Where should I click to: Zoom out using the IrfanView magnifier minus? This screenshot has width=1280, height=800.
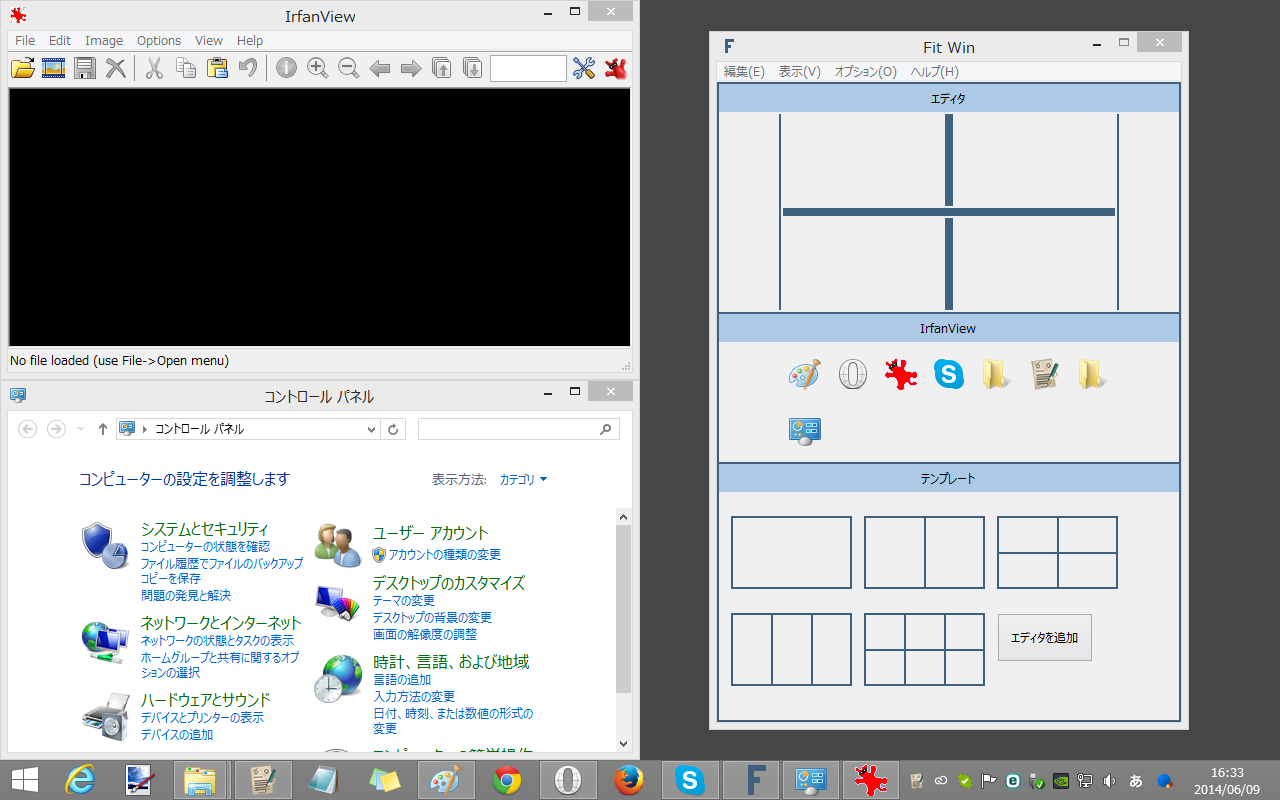(x=349, y=68)
